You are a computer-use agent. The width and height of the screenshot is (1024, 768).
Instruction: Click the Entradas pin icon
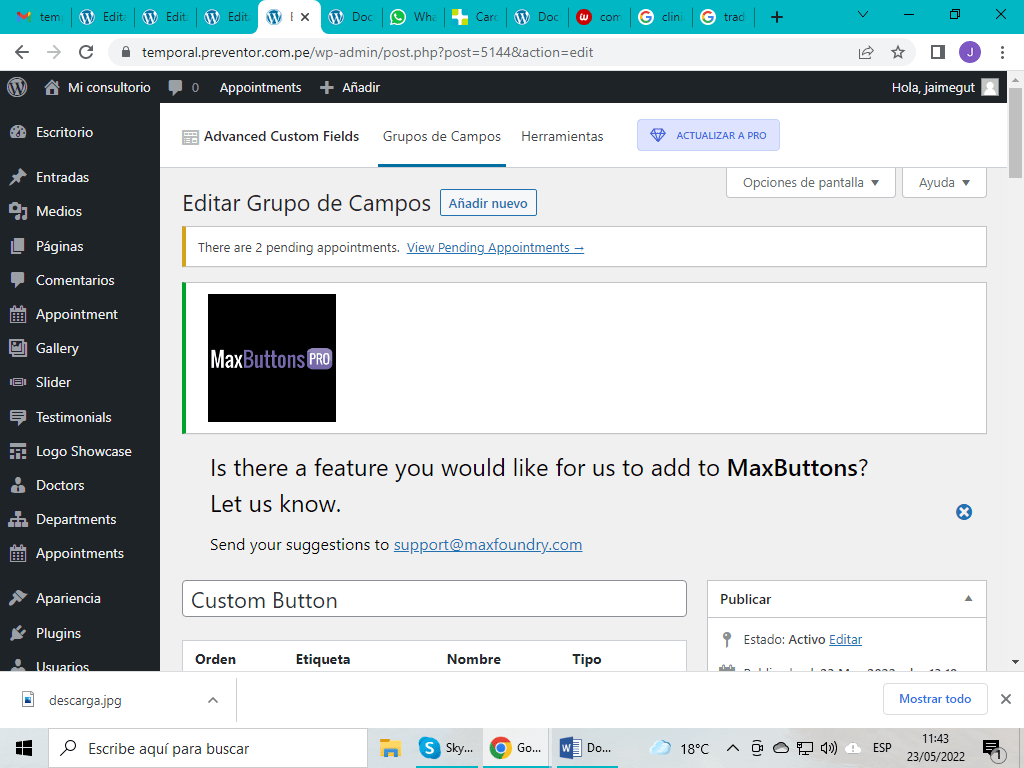[x=18, y=177]
